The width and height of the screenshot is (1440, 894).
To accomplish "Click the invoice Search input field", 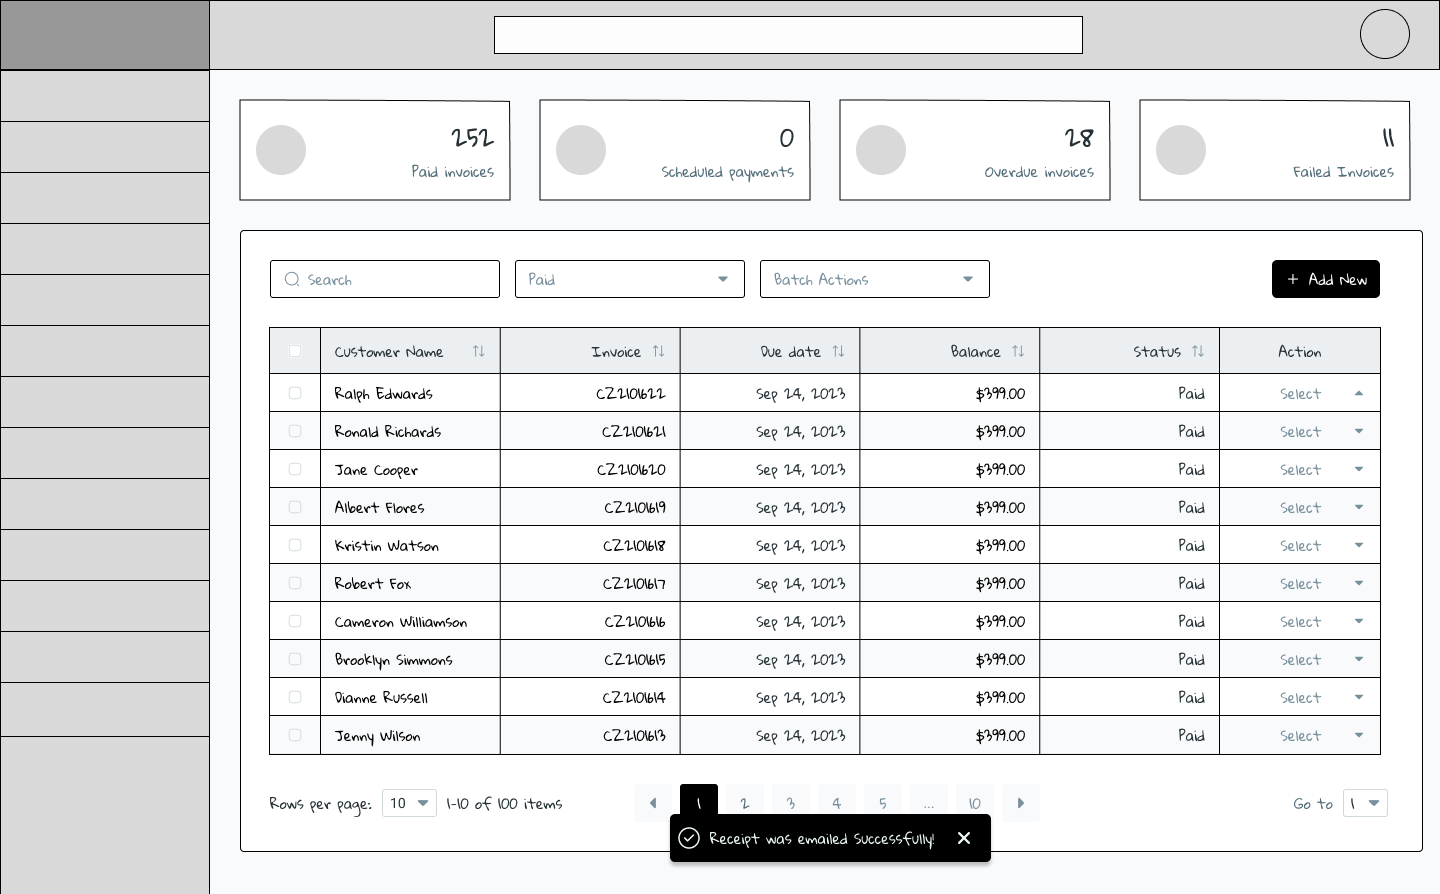I will (x=384, y=279).
